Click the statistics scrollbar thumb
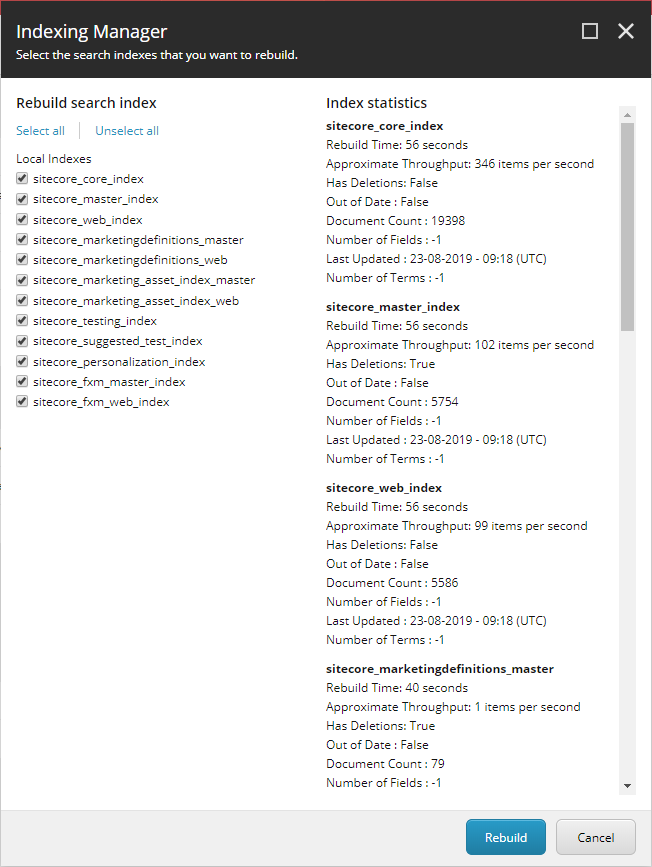 coord(627,227)
